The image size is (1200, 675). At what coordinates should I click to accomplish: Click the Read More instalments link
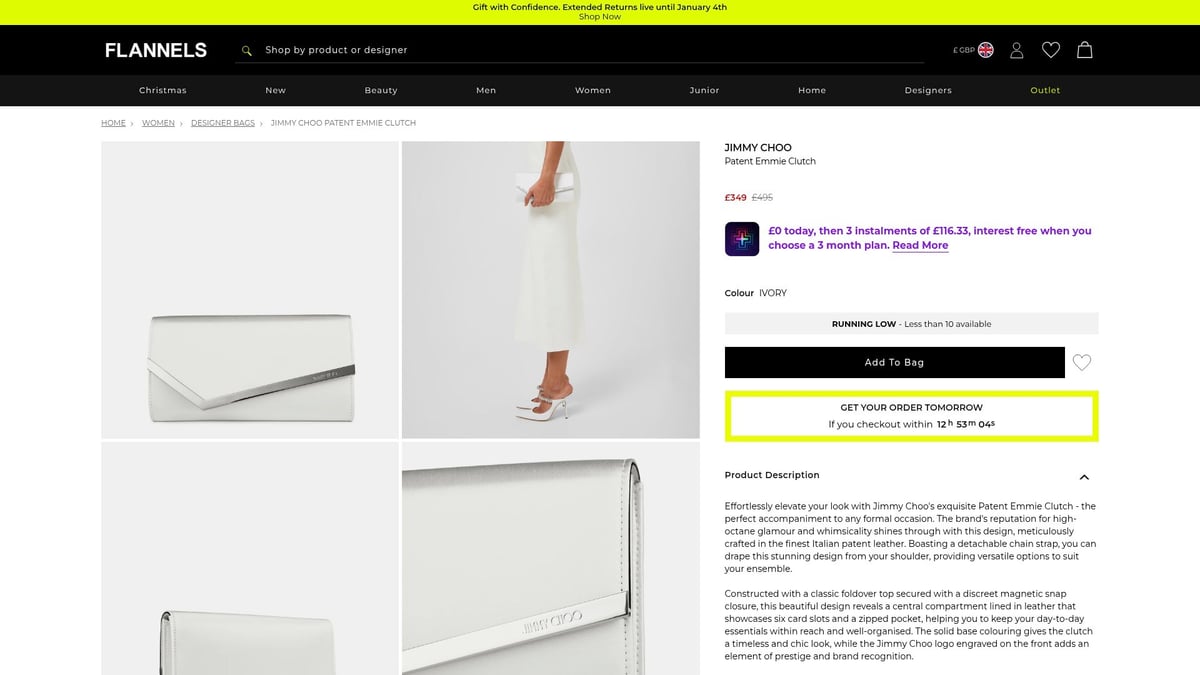tap(920, 246)
